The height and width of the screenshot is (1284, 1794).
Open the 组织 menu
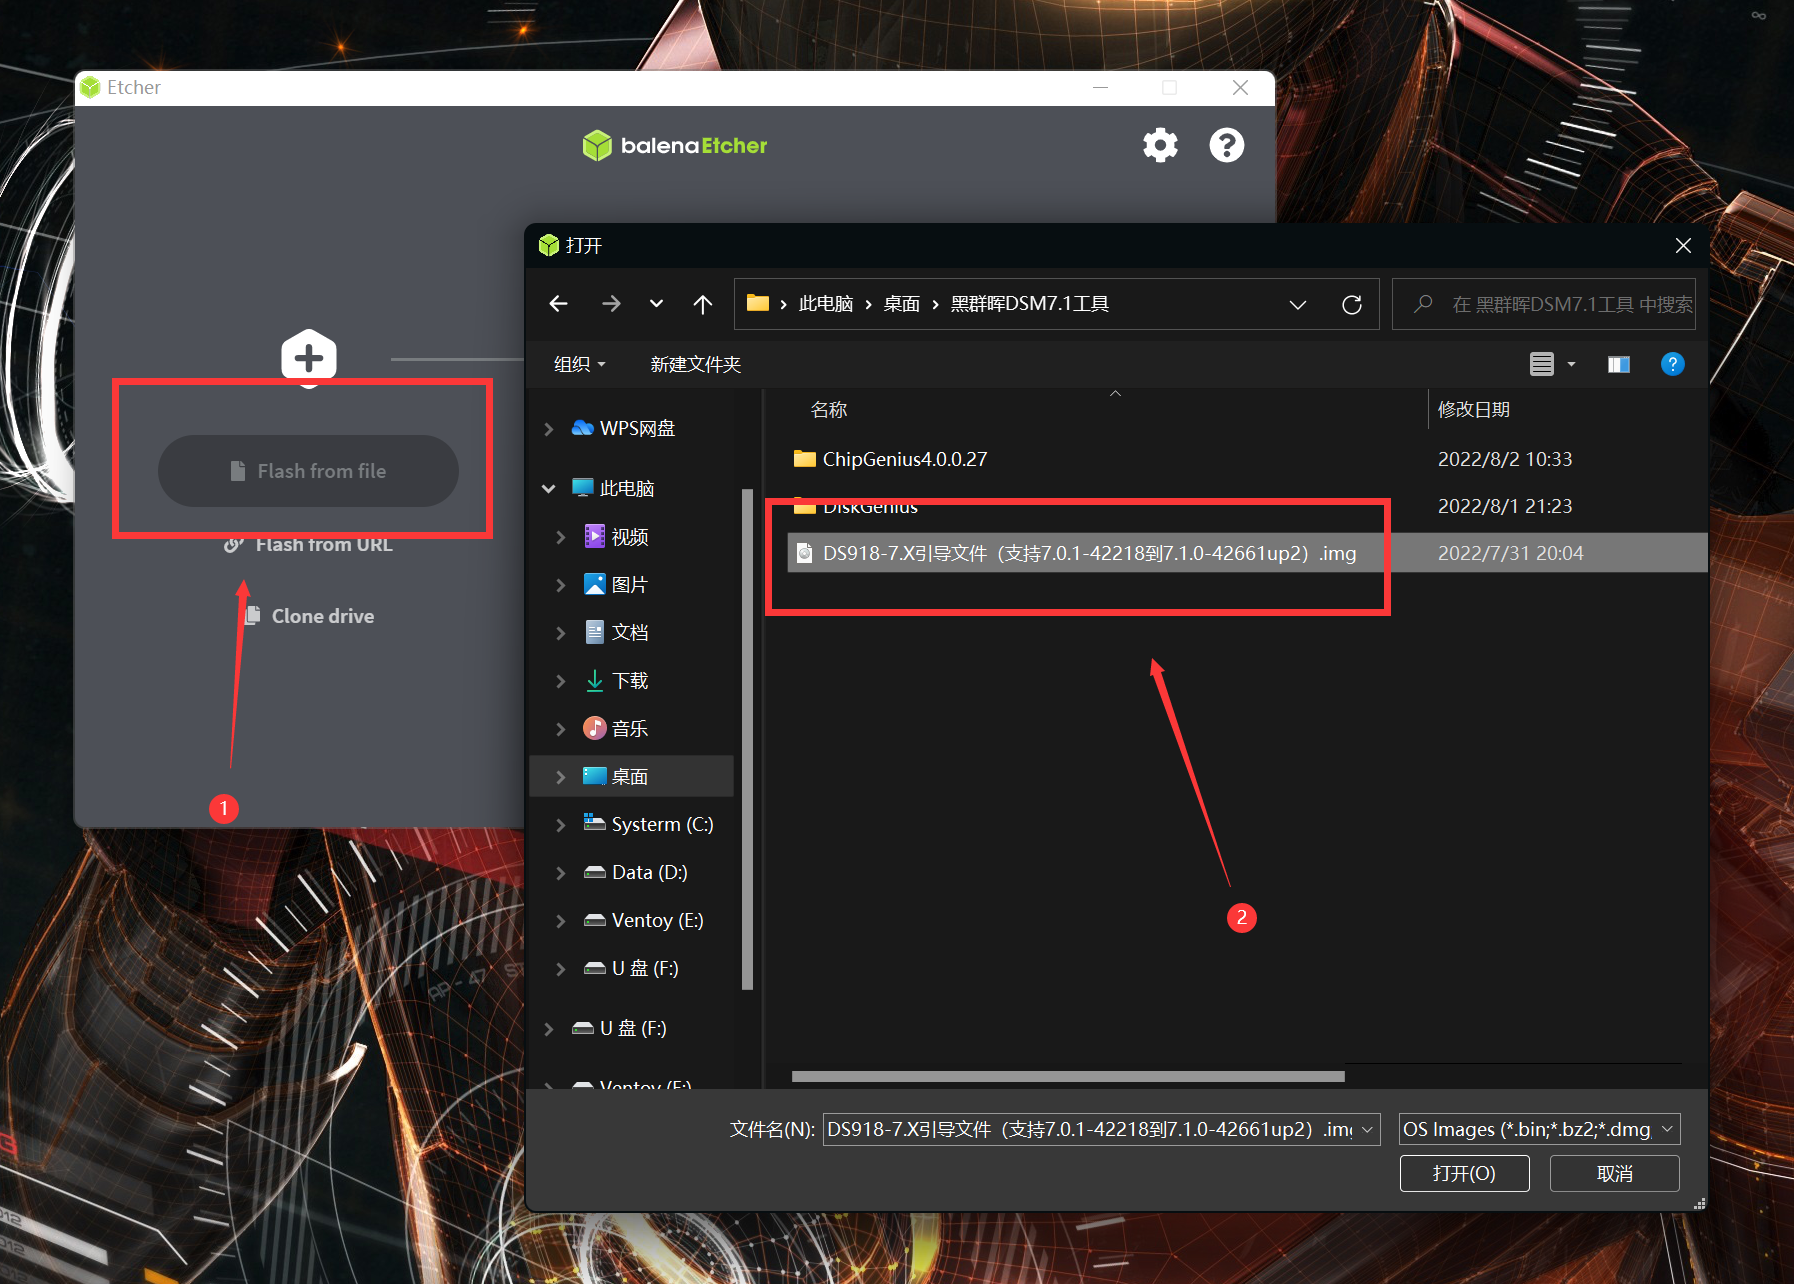pyautogui.click(x=579, y=364)
